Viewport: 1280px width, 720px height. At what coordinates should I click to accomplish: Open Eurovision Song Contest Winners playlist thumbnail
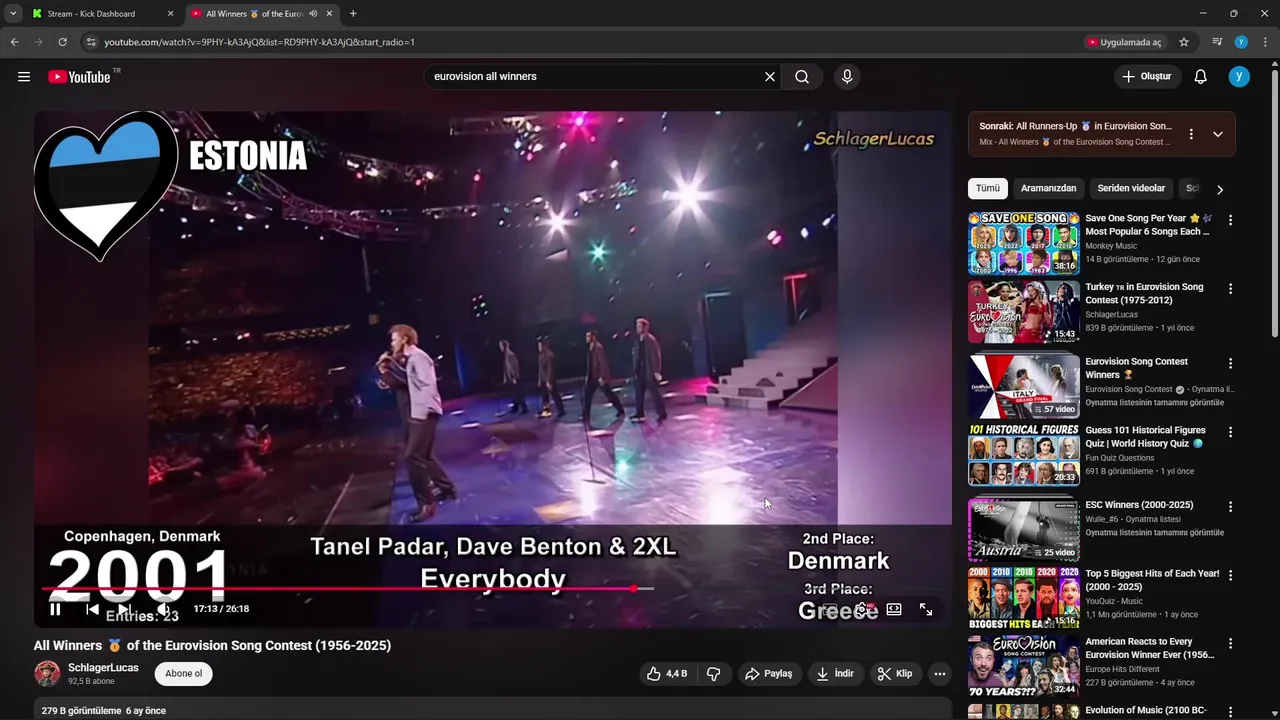click(1024, 387)
